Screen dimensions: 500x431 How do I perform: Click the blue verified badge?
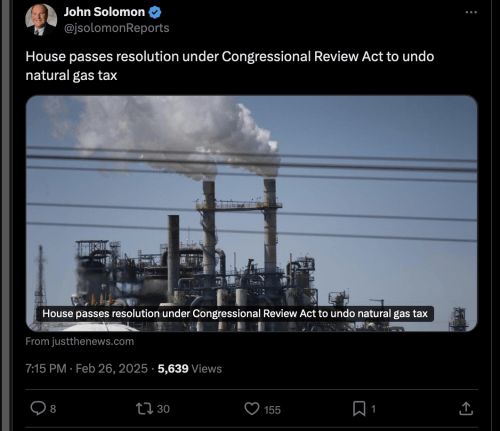pos(155,12)
